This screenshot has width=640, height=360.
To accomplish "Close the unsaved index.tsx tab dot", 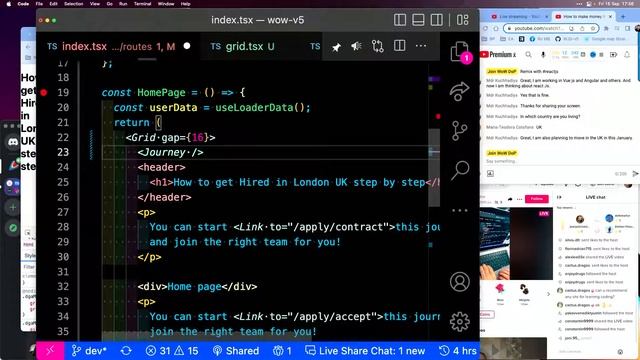I will pyautogui.click(x=187, y=46).
